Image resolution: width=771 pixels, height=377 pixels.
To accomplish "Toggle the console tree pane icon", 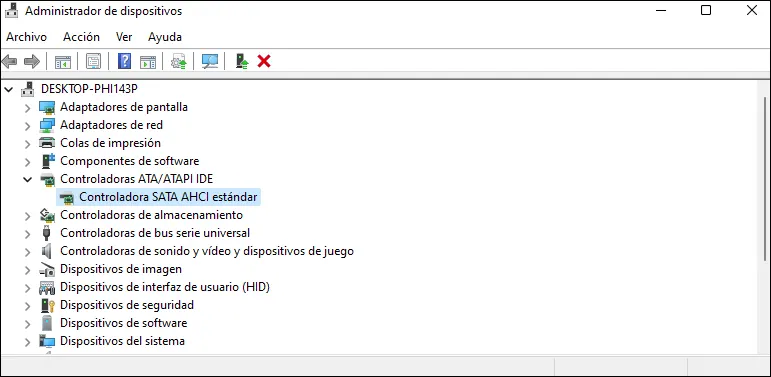I will (x=62, y=62).
